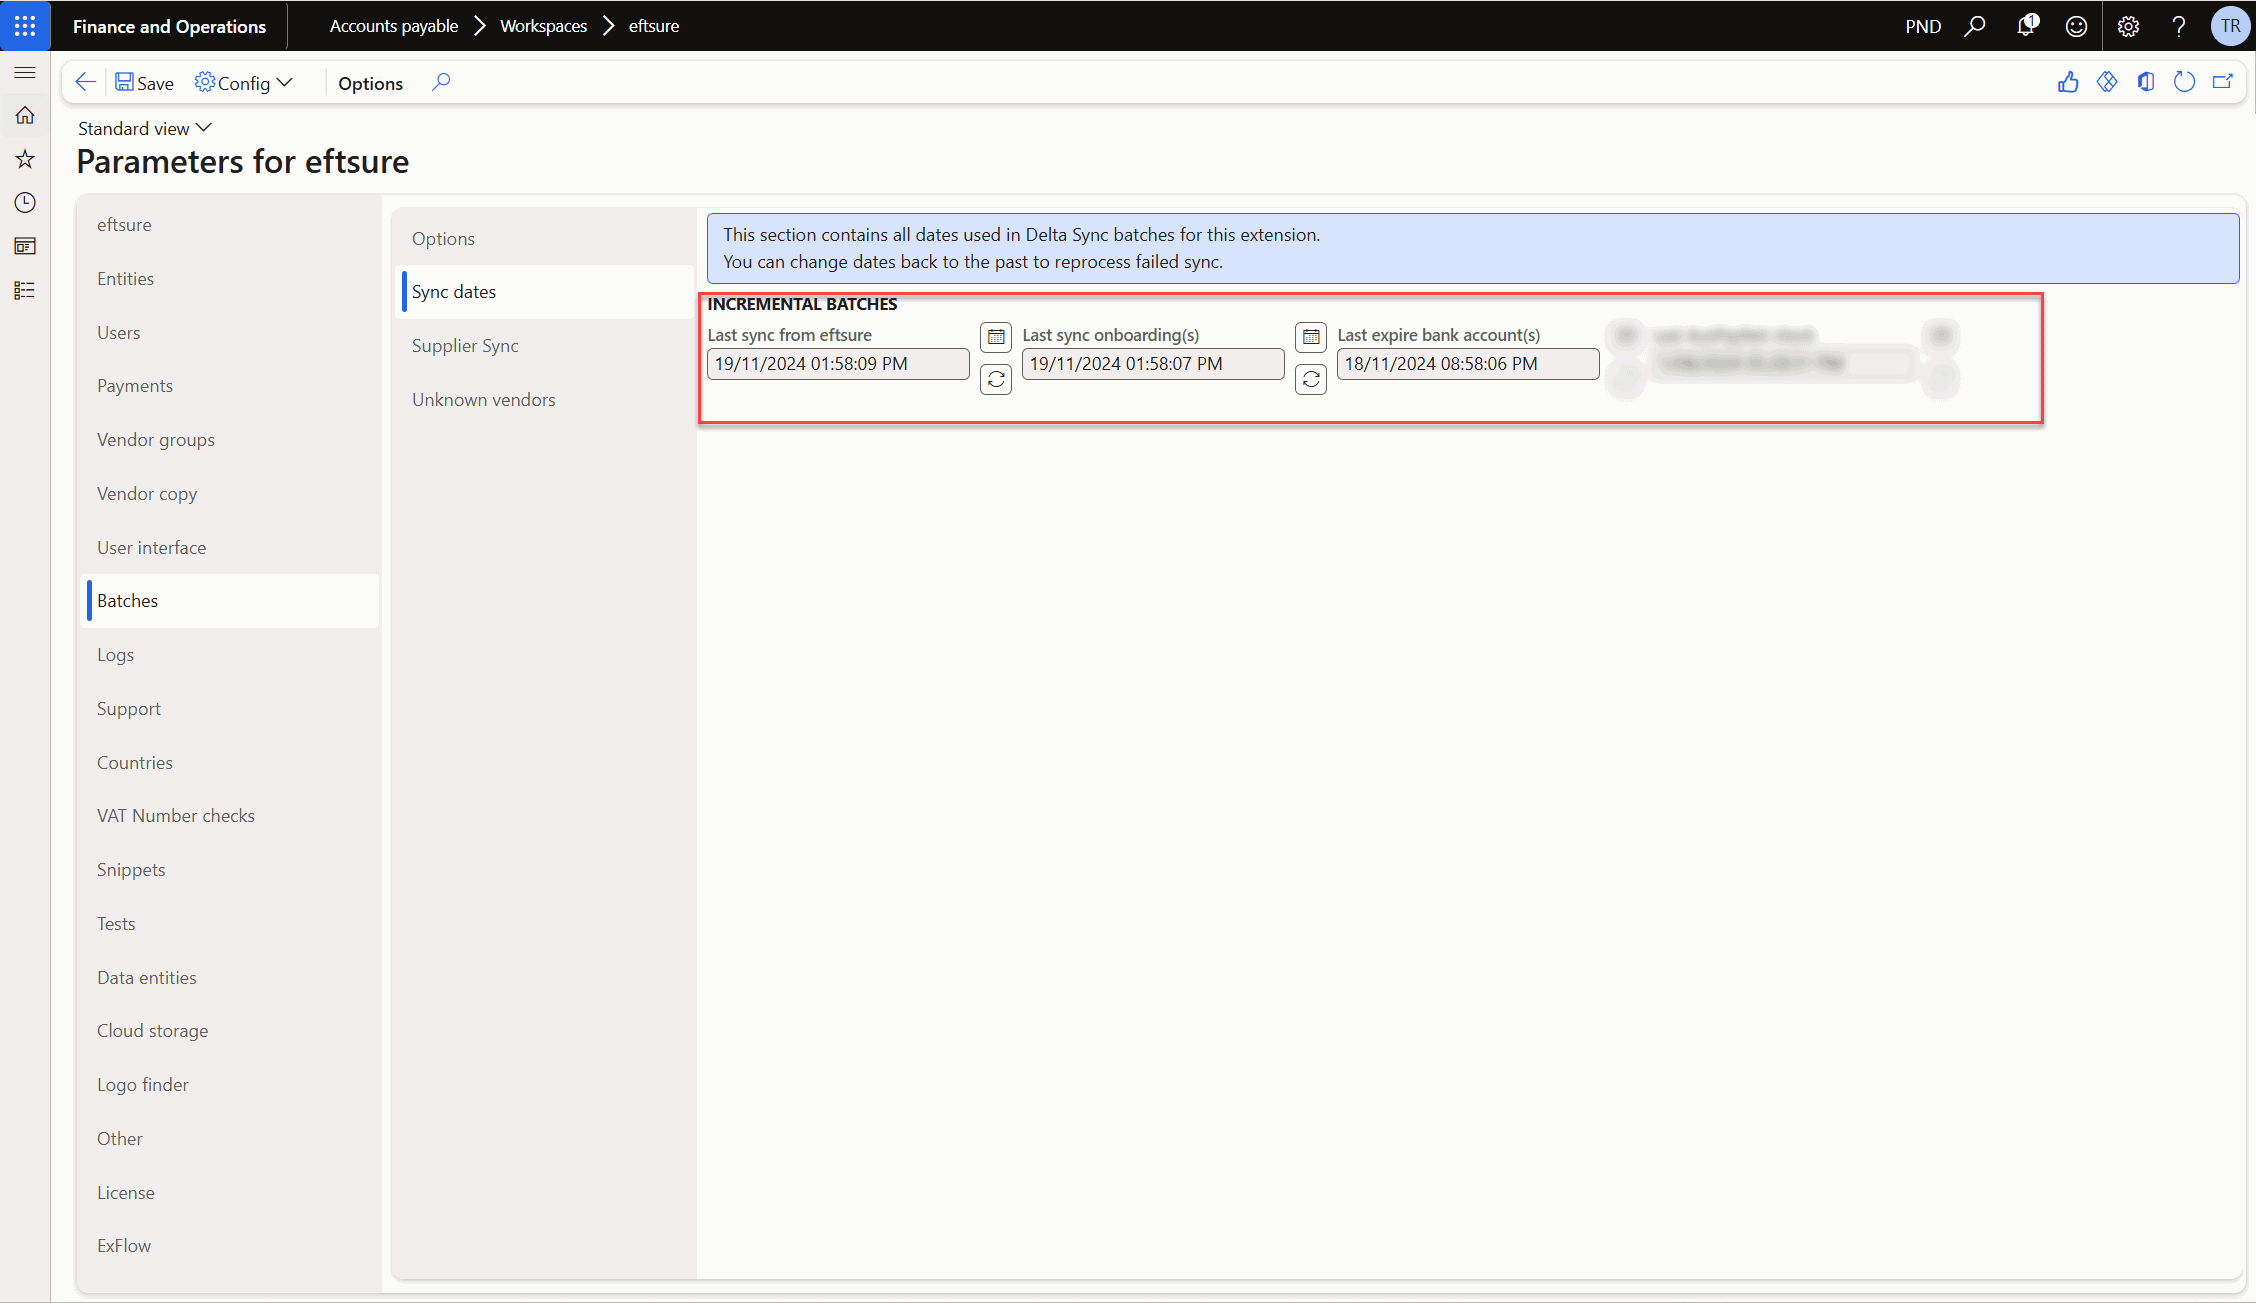Open the Entities tab
This screenshot has width=2256, height=1303.
click(230, 279)
